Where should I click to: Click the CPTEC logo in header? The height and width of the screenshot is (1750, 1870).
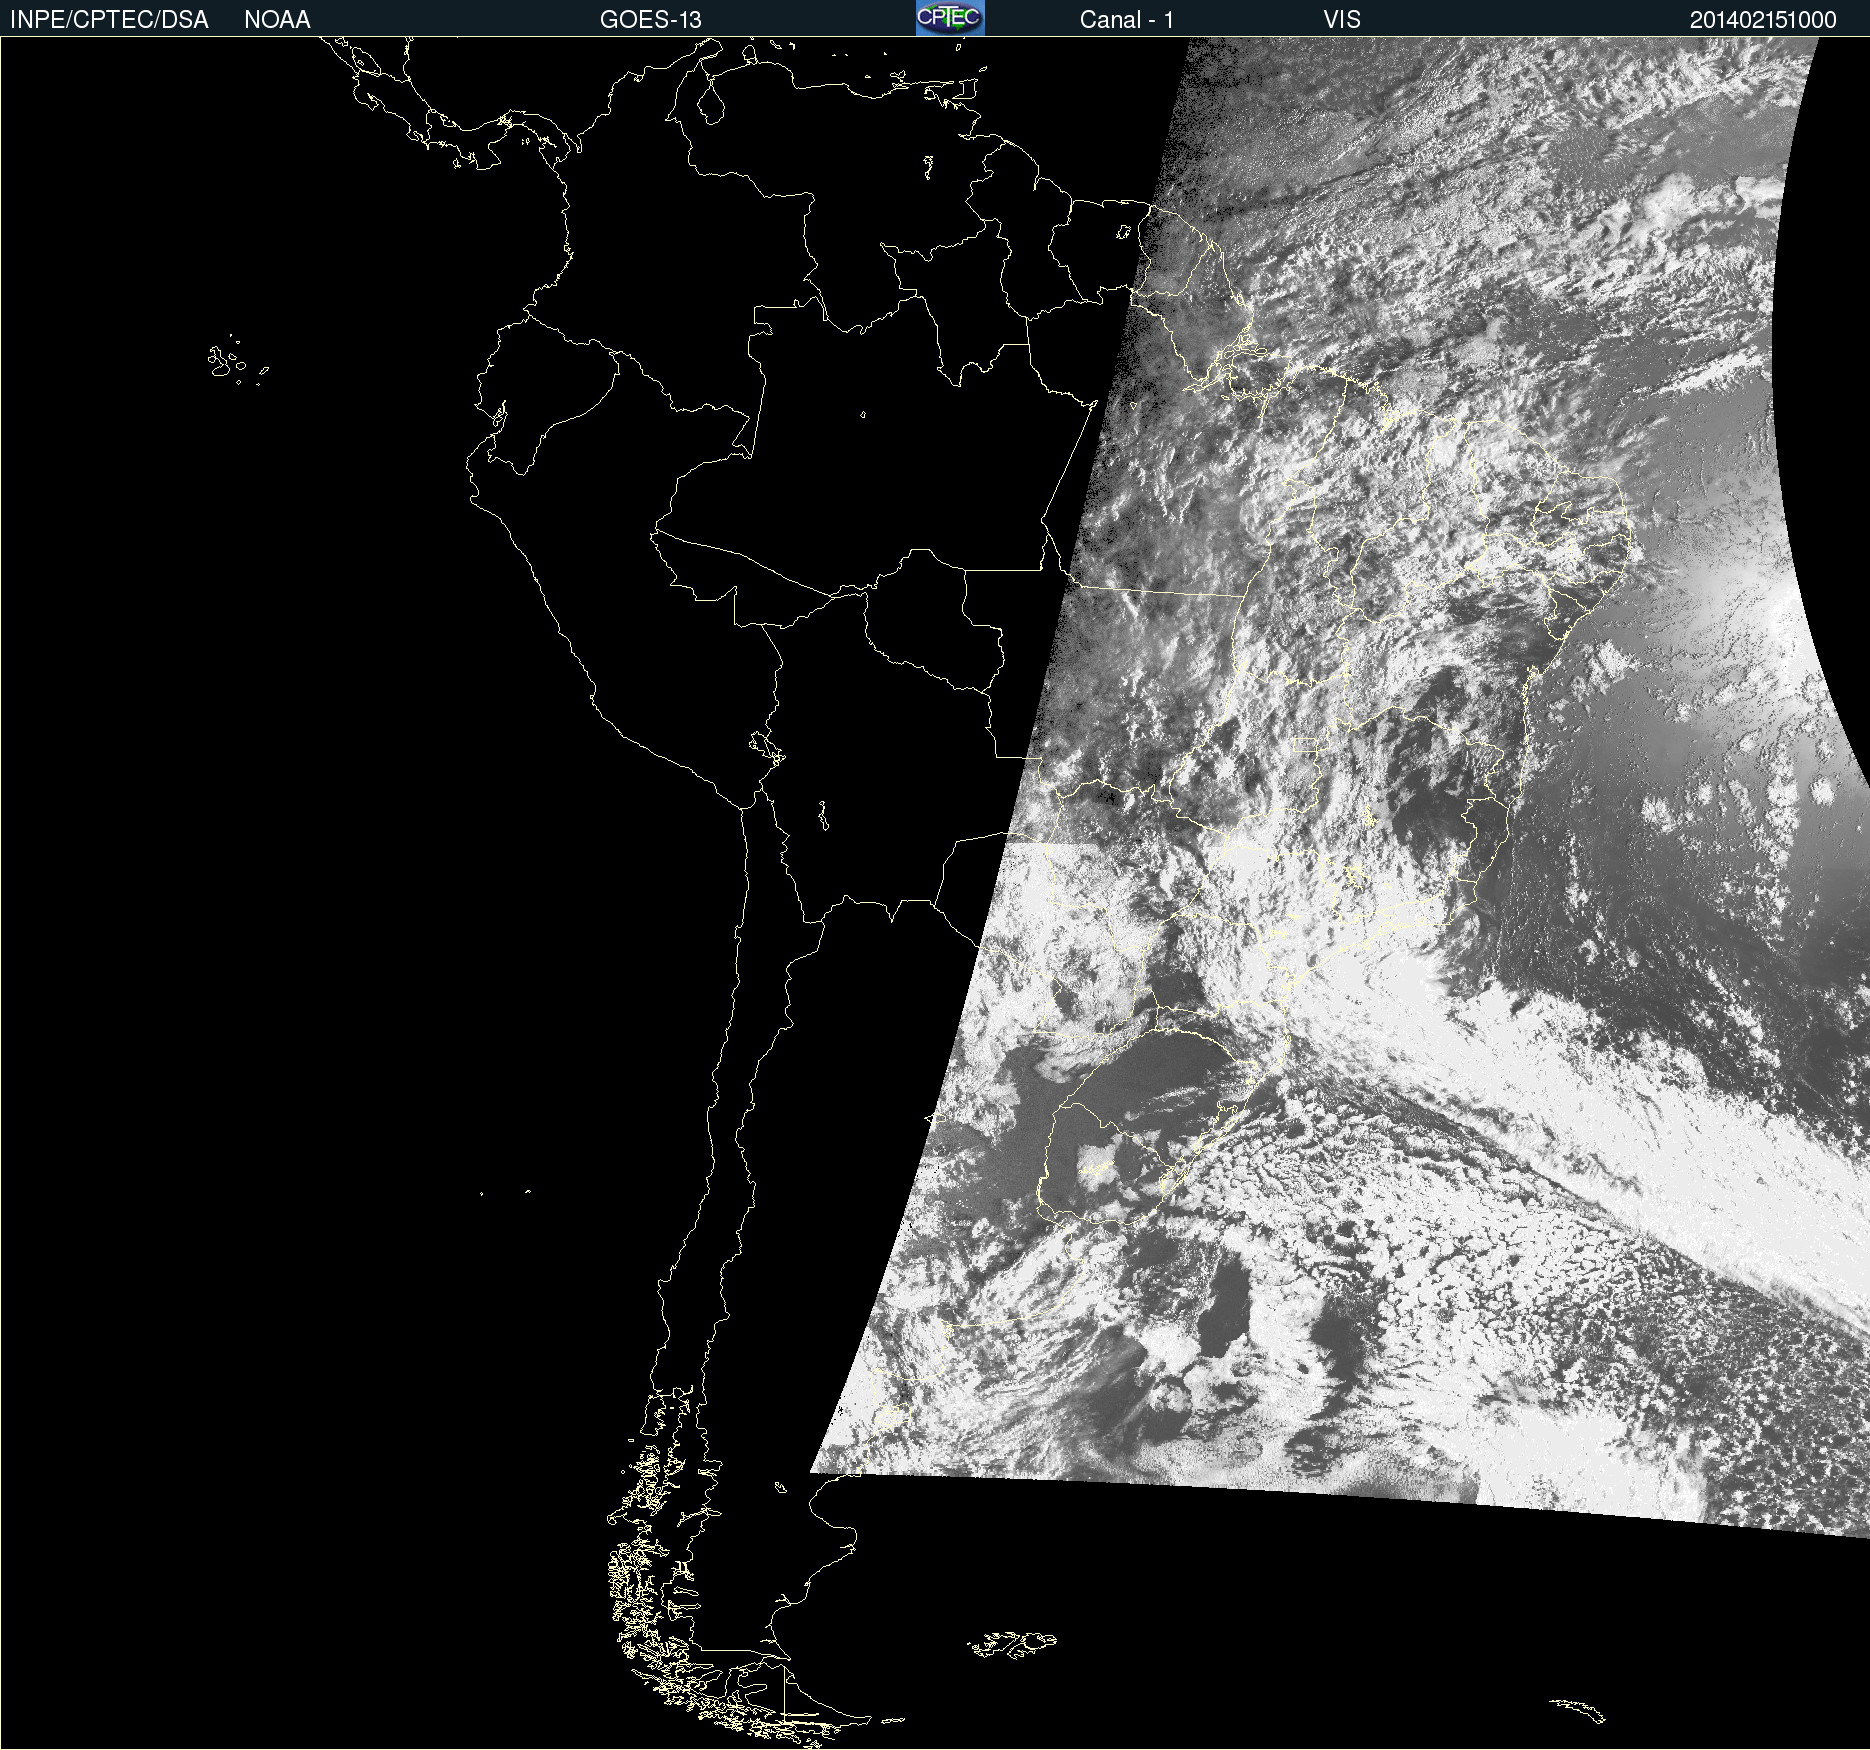click(x=950, y=18)
